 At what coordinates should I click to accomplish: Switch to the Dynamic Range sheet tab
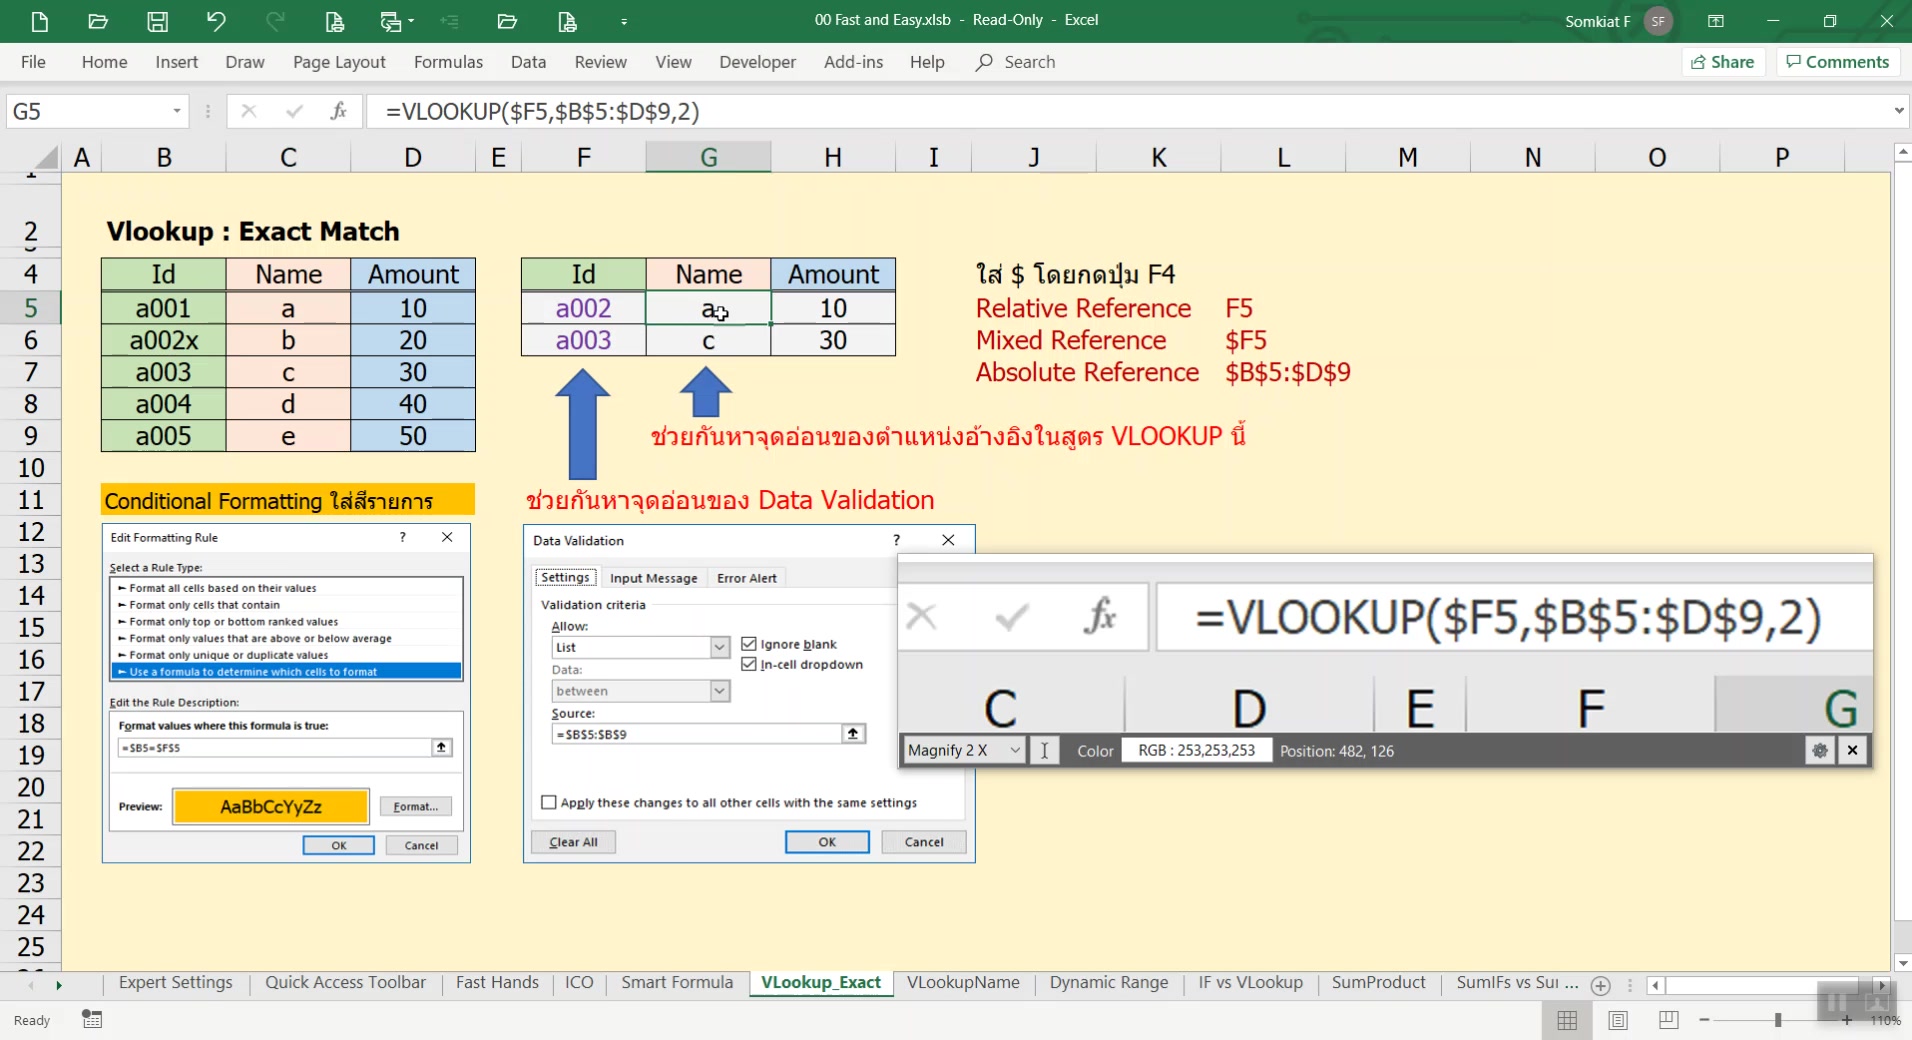point(1109,983)
